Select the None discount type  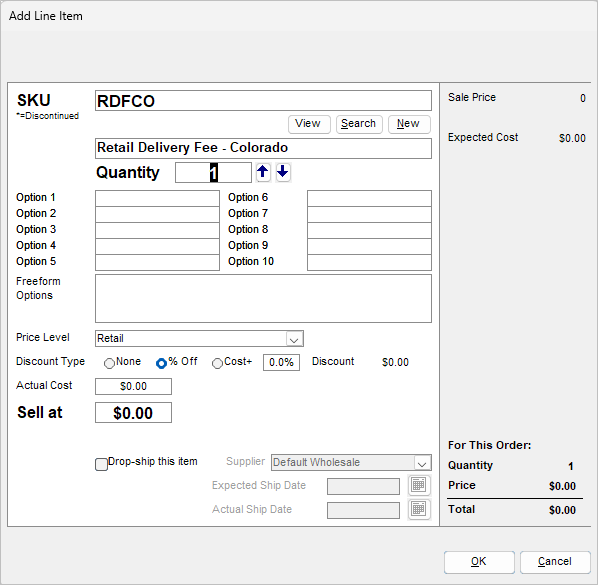click(x=109, y=363)
